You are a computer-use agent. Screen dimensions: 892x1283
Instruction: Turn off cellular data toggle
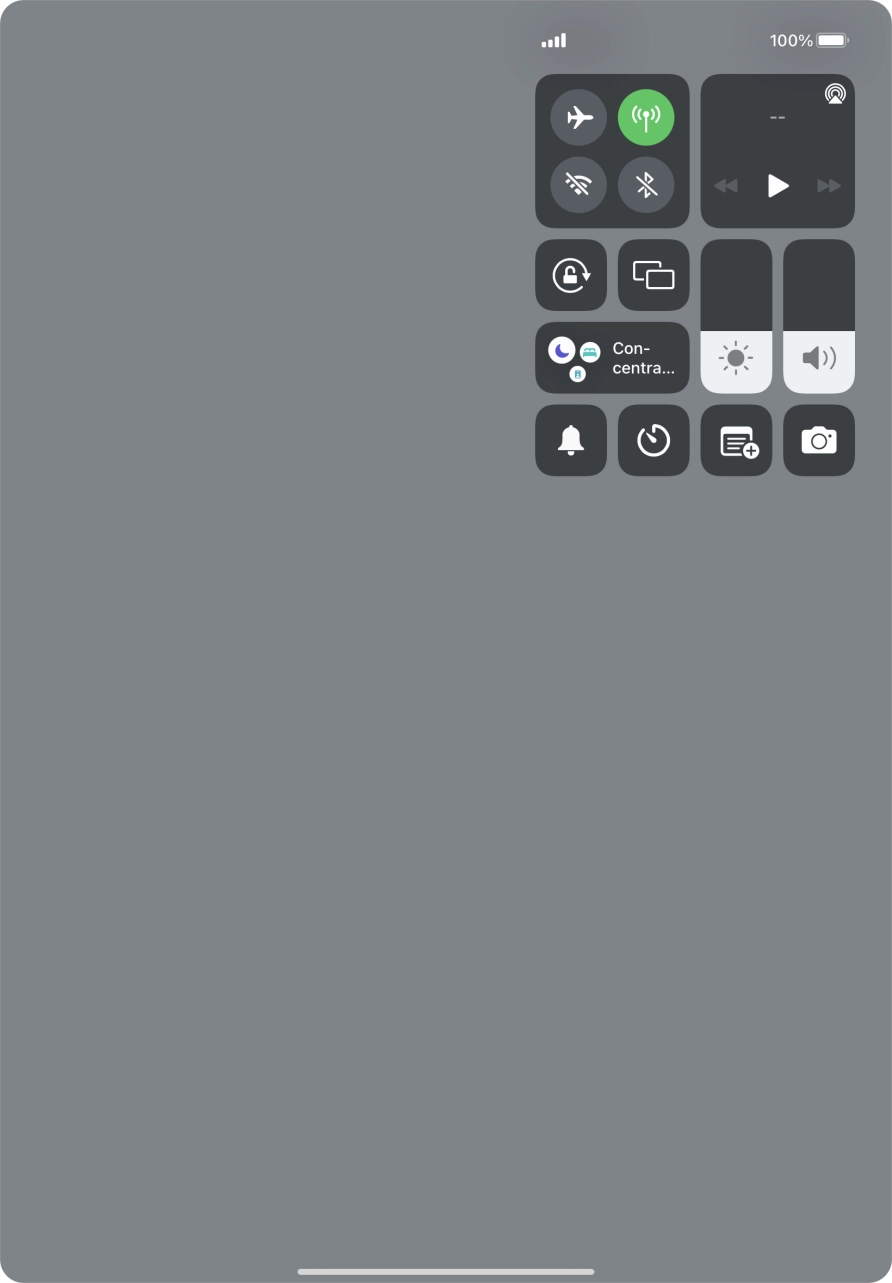[646, 118]
